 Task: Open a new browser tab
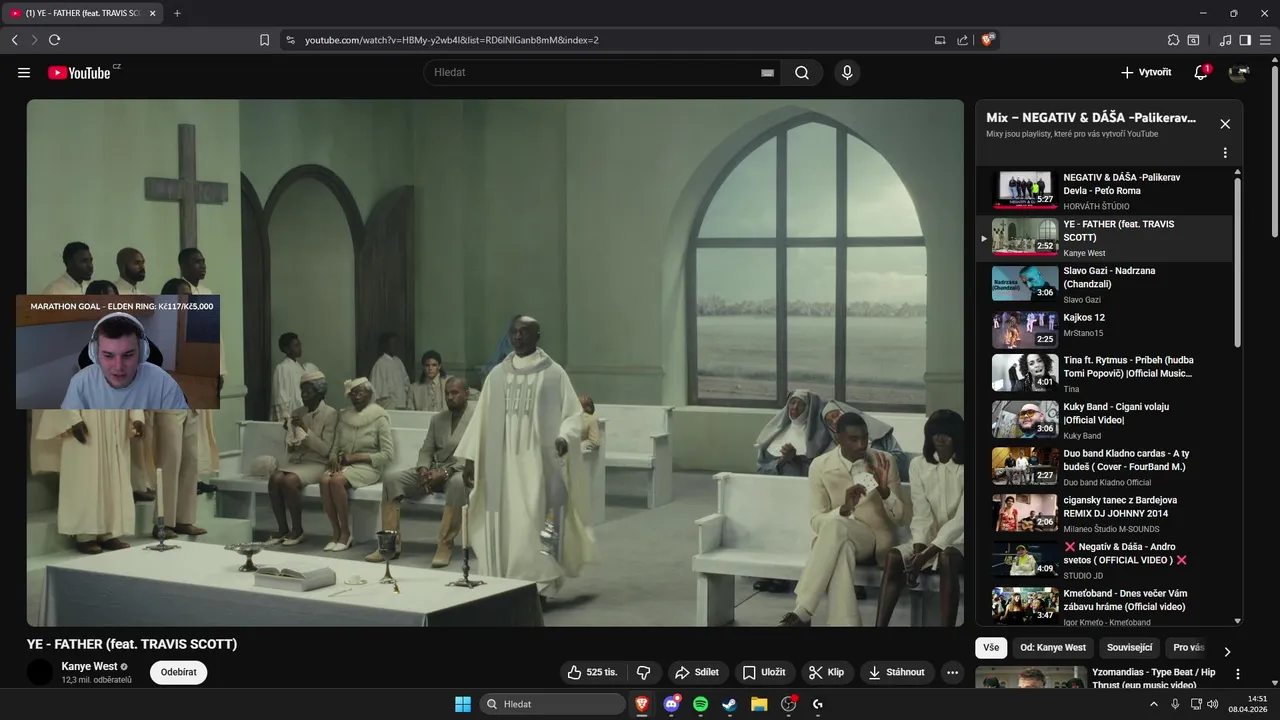pyautogui.click(x=177, y=13)
